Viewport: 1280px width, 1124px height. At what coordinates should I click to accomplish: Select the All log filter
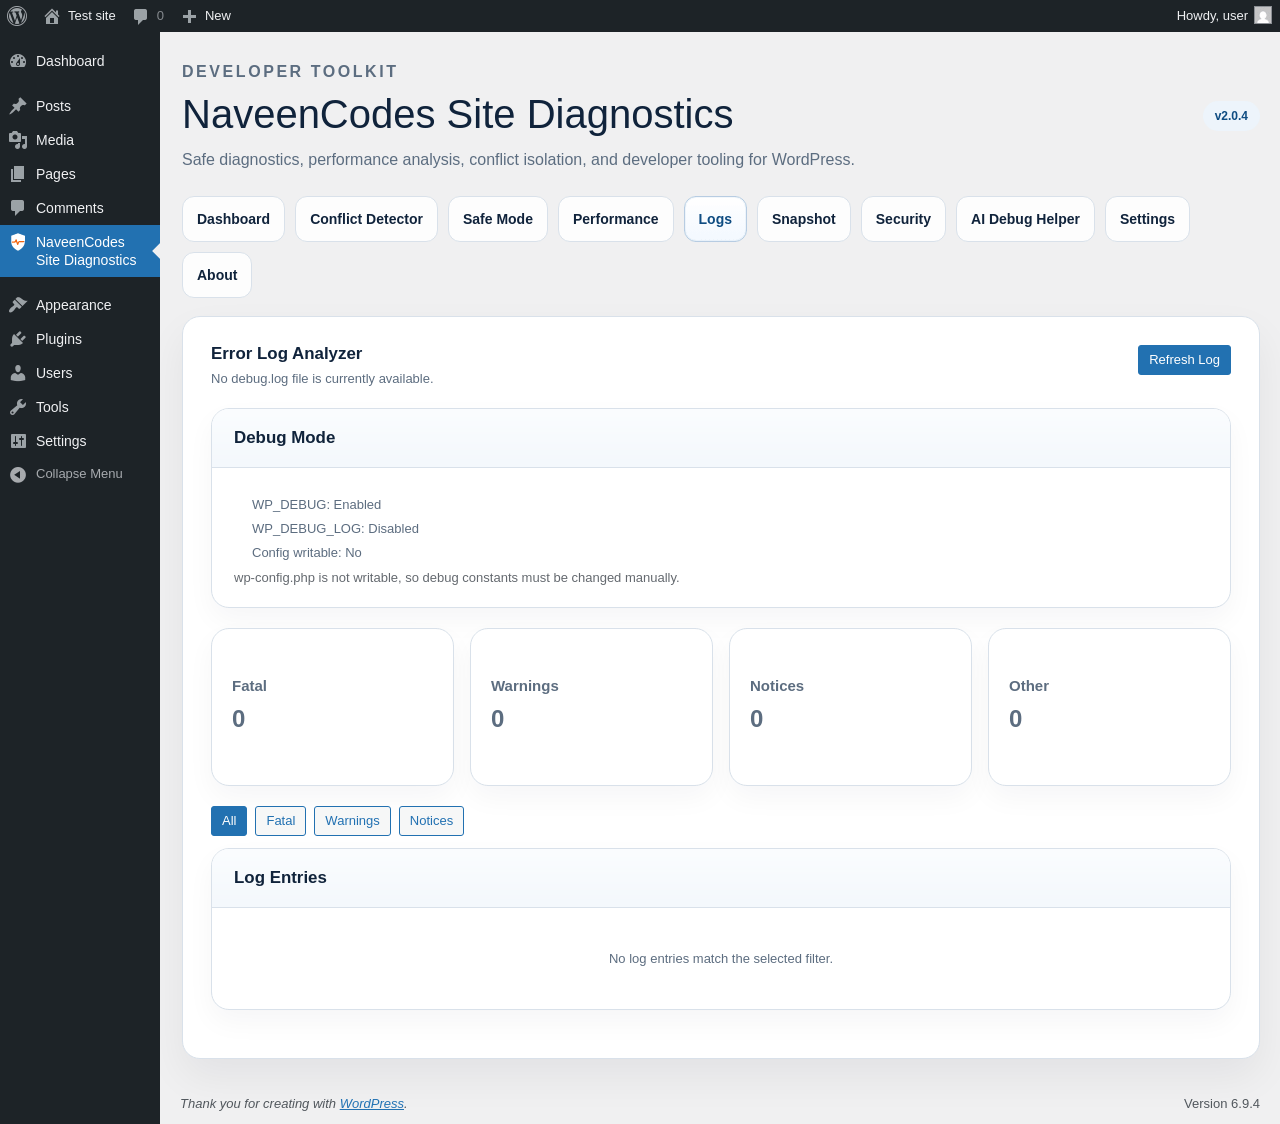pyautogui.click(x=229, y=821)
